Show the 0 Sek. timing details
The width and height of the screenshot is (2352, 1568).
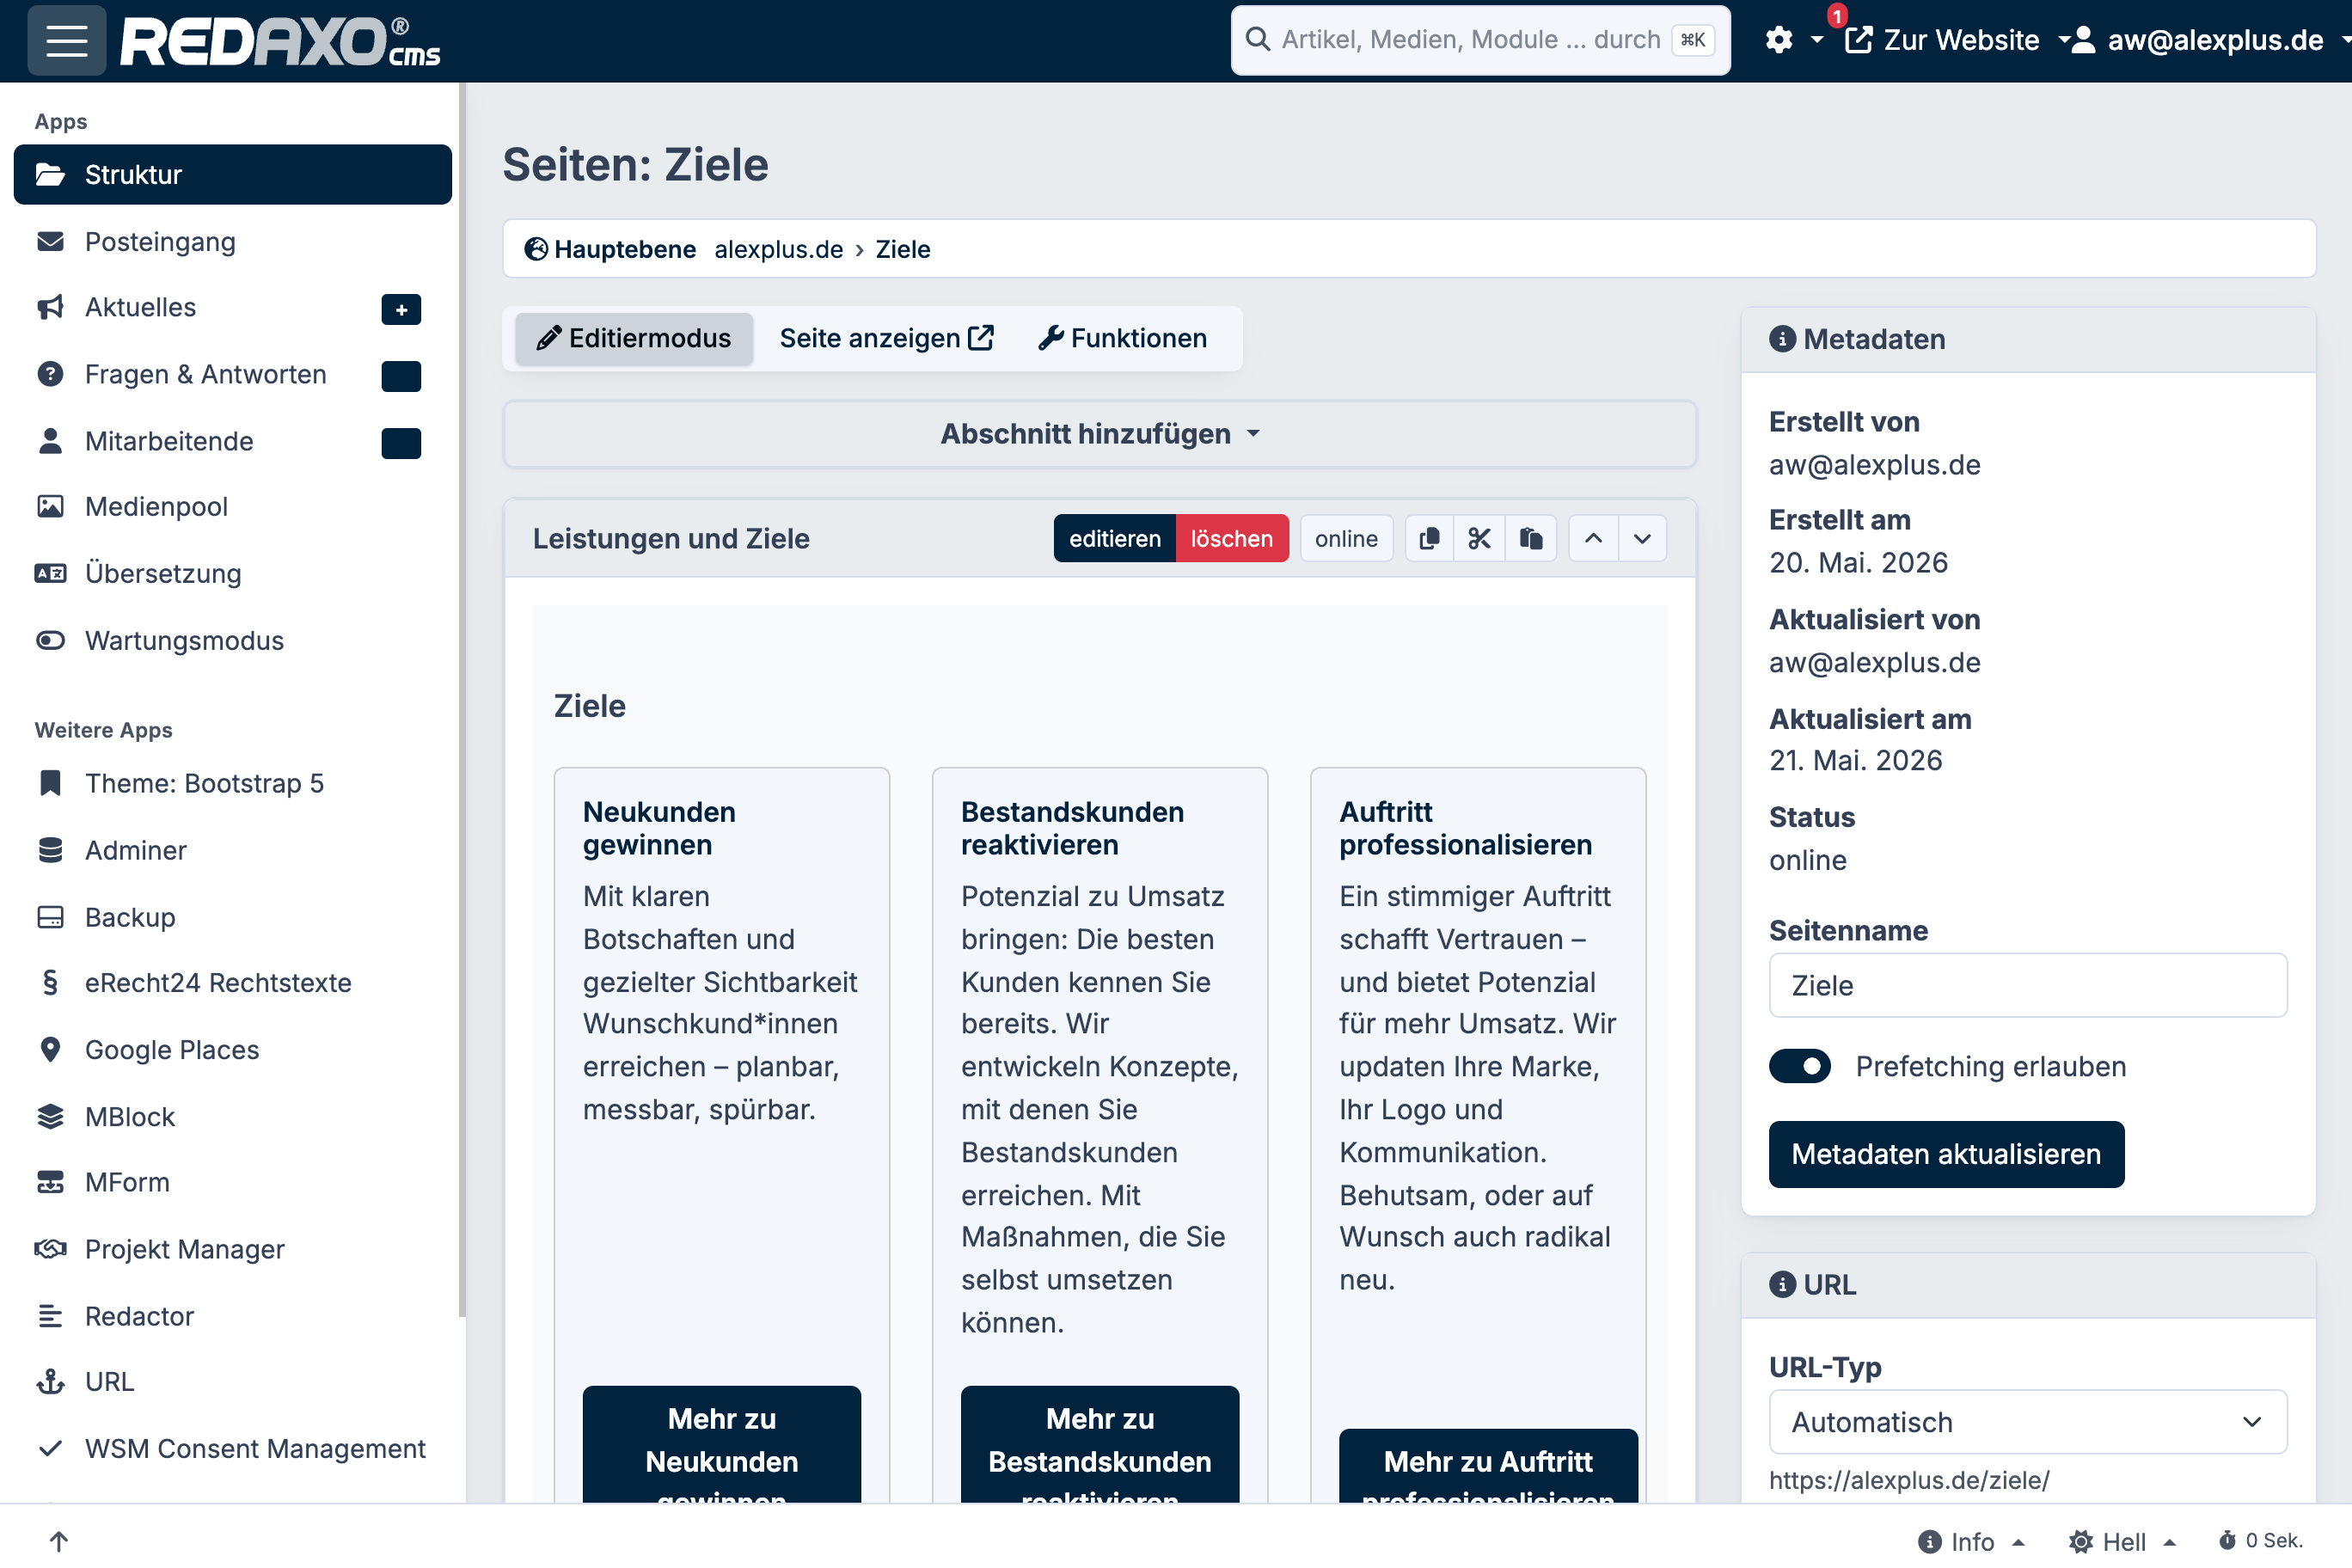2260,1541
